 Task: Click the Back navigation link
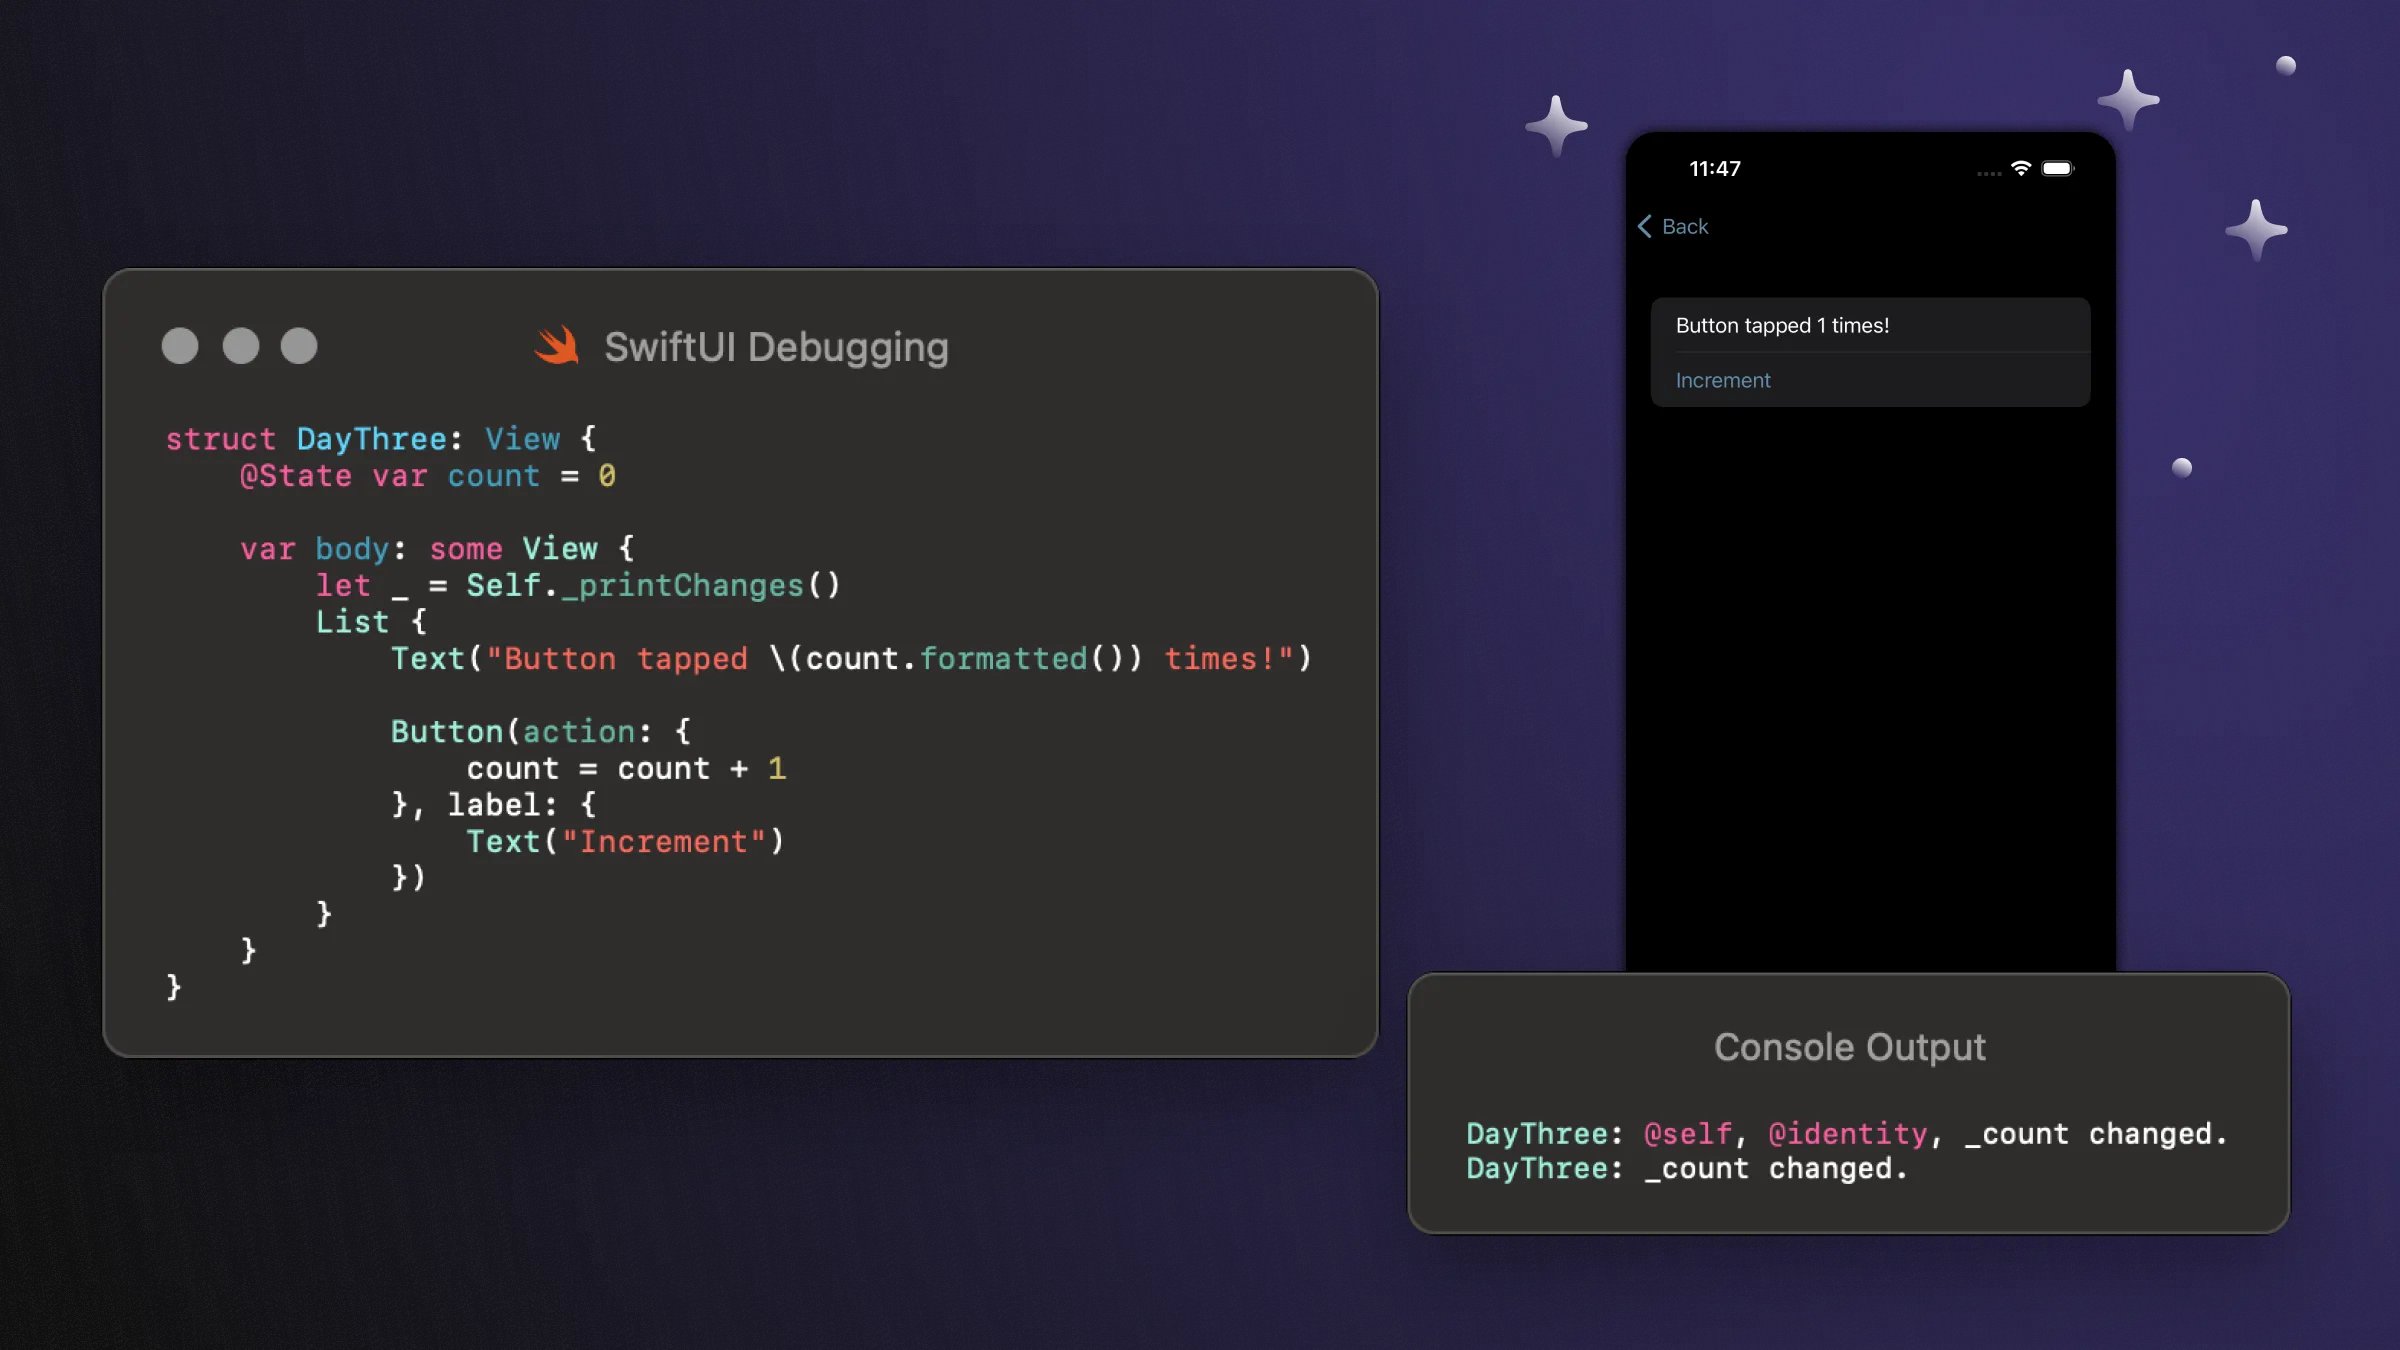tap(1685, 227)
